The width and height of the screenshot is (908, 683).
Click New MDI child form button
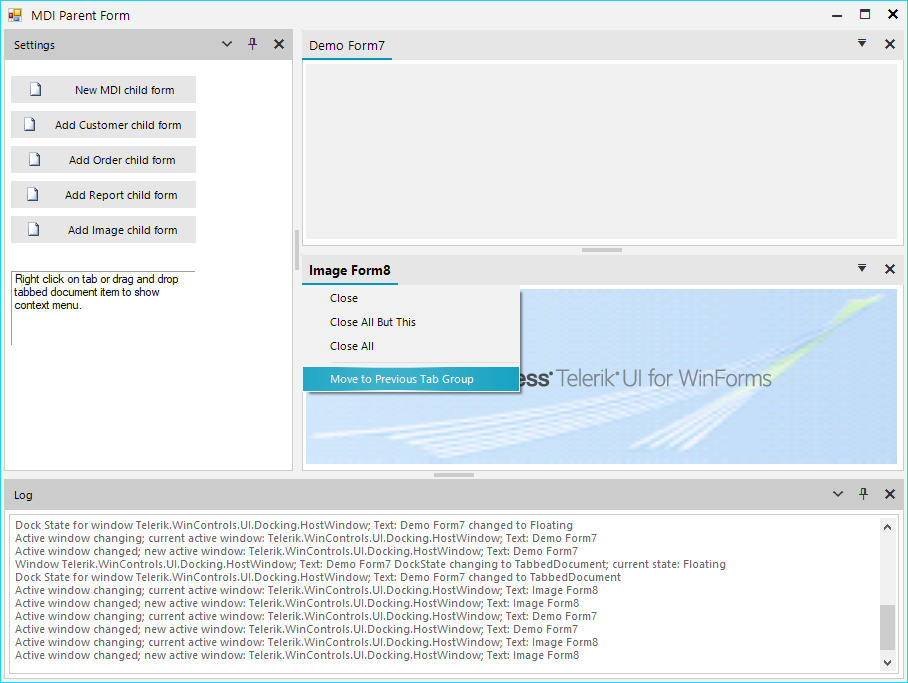(104, 90)
